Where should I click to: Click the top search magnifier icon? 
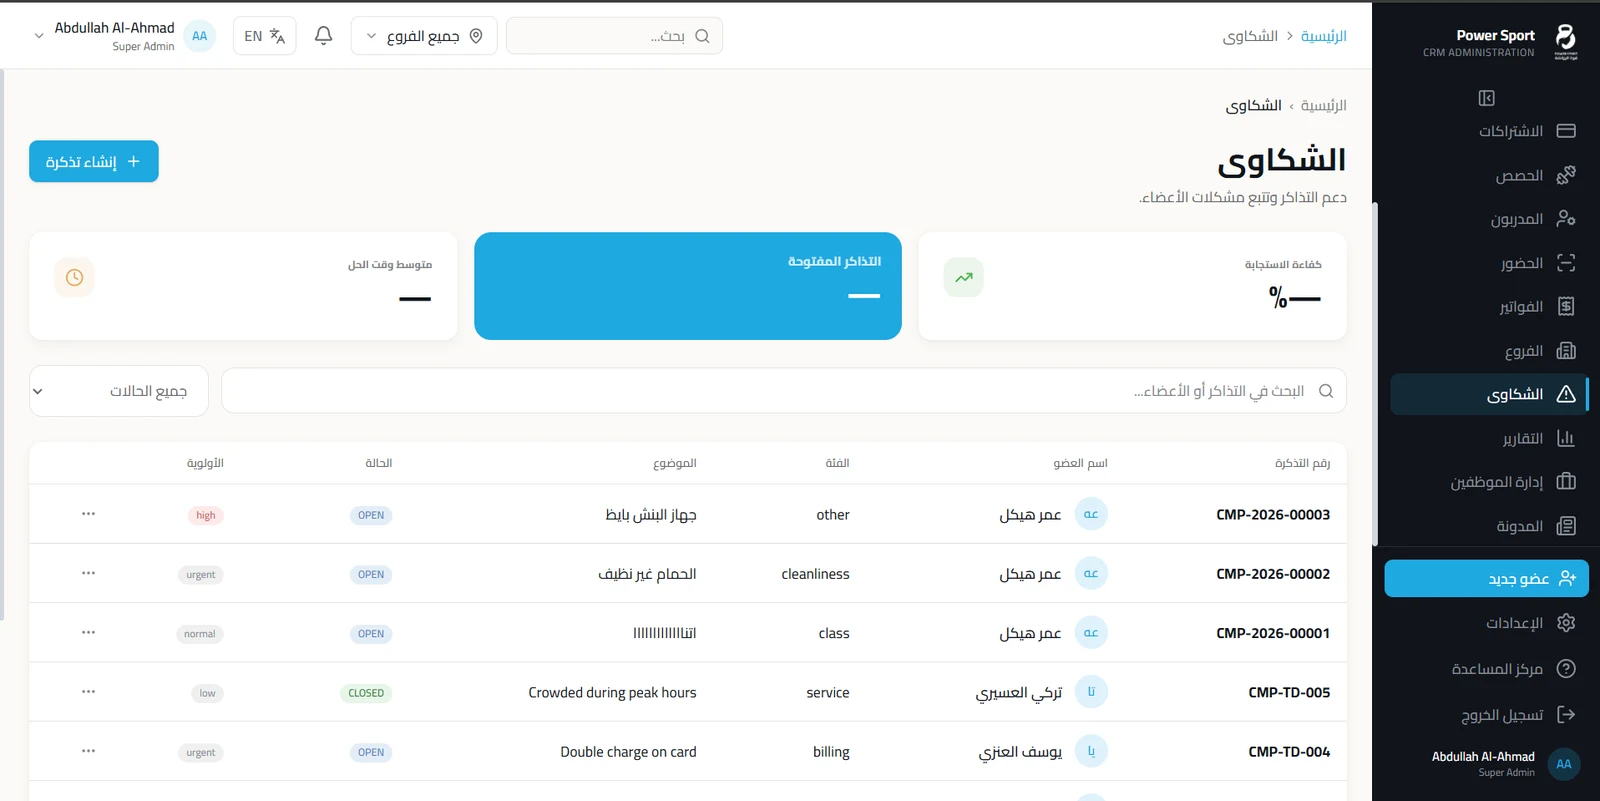tap(702, 36)
